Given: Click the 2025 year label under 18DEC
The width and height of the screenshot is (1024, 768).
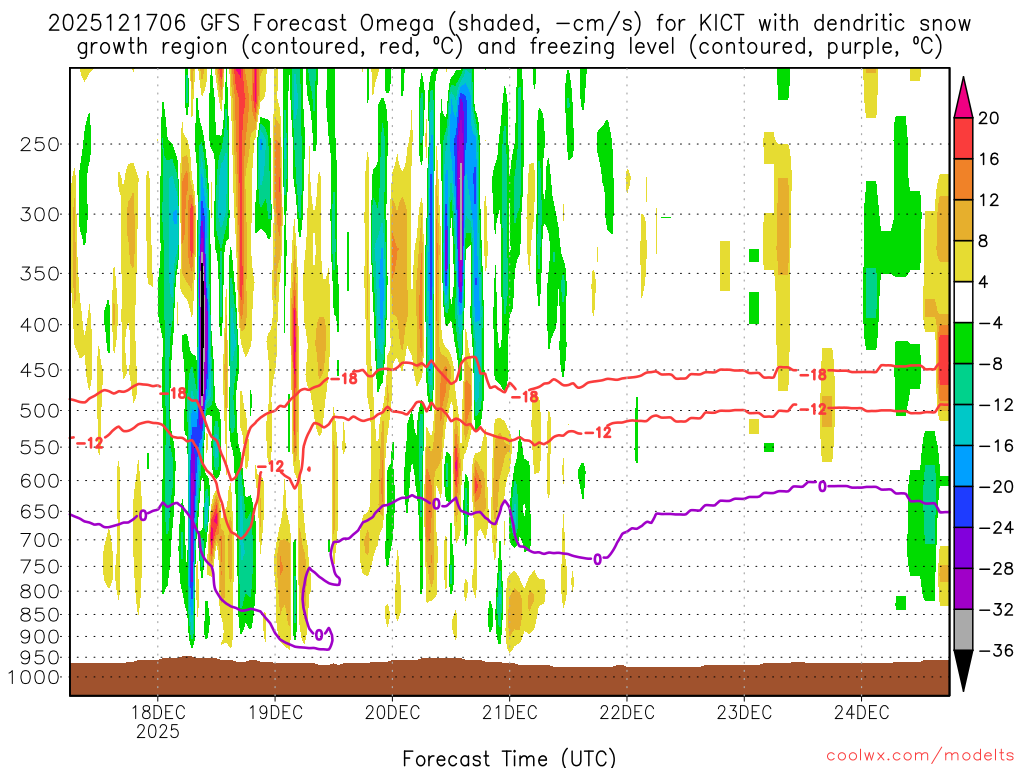Looking at the screenshot, I should (x=157, y=731).
